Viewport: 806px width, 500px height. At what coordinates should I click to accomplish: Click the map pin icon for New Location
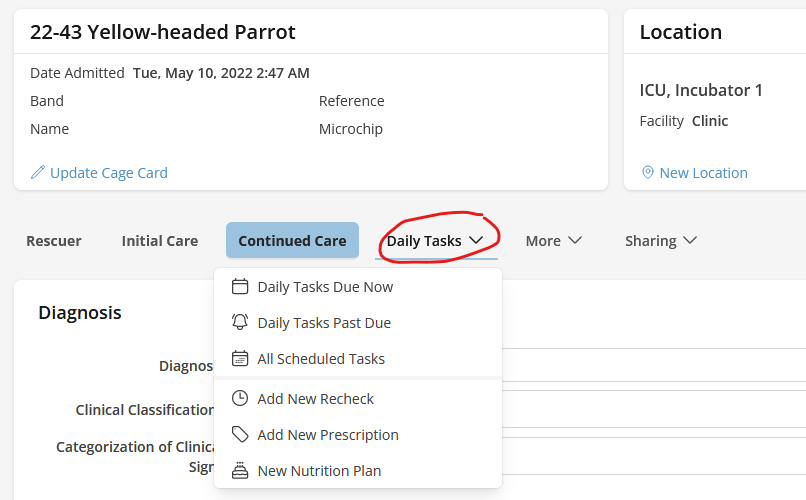(x=648, y=173)
